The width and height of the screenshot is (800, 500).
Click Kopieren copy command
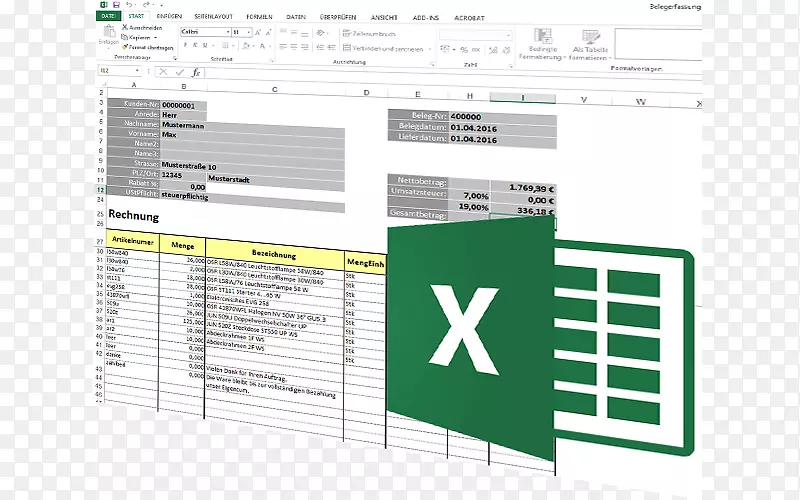pos(136,37)
